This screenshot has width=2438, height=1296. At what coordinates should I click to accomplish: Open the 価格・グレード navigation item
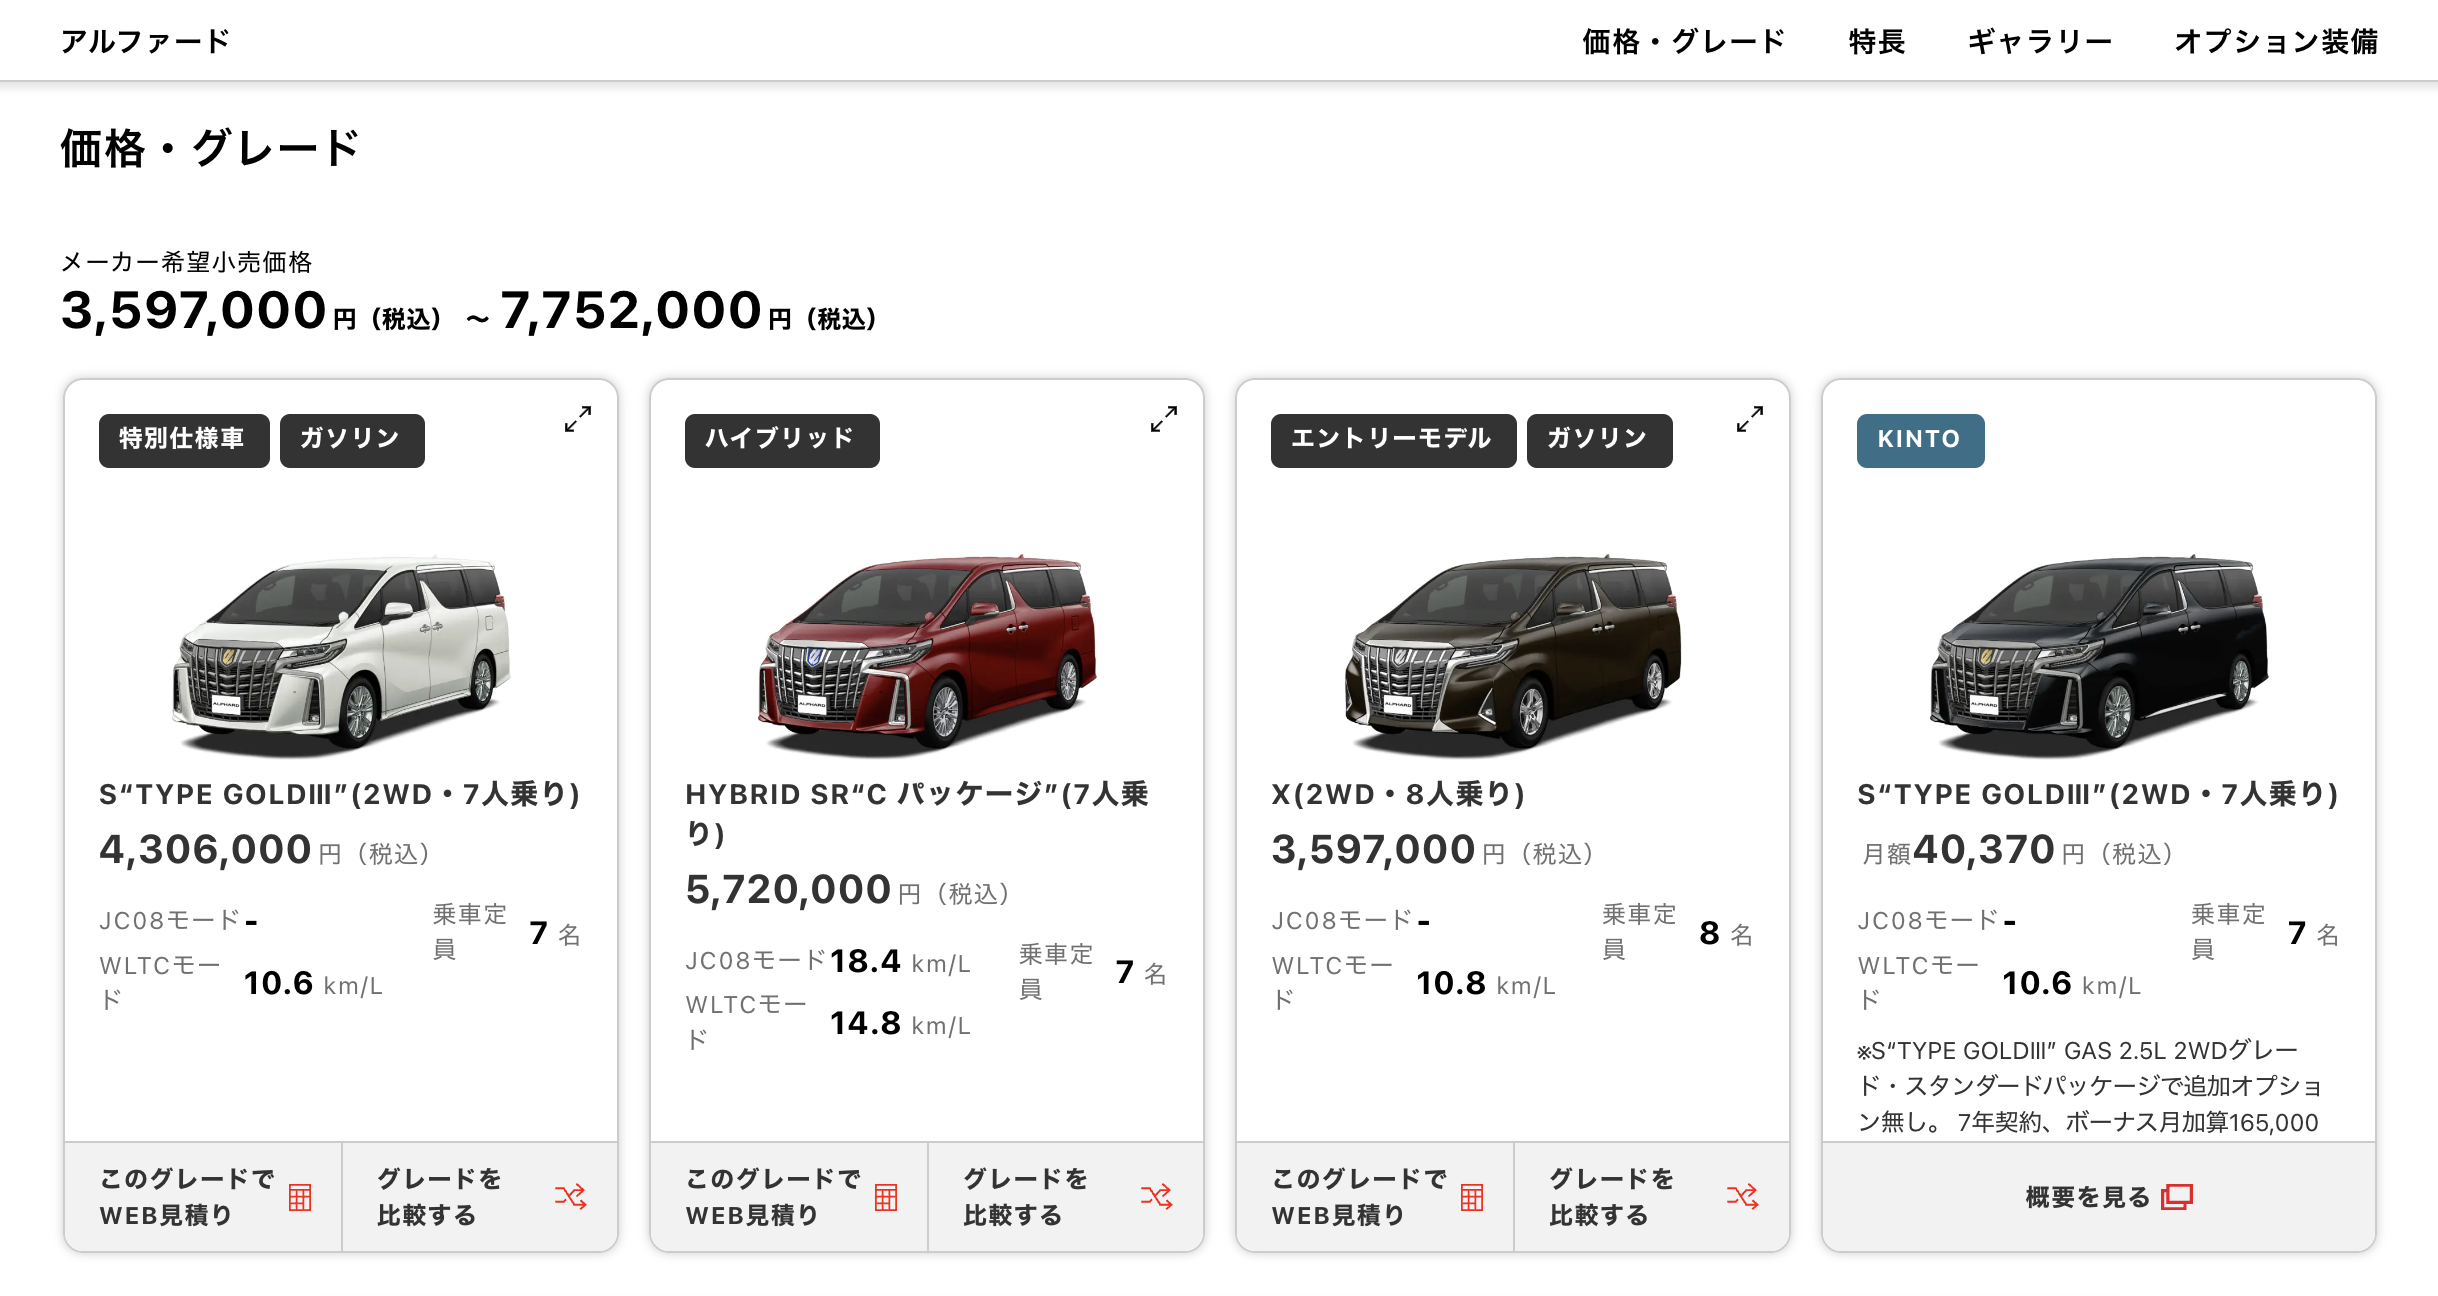[1684, 42]
